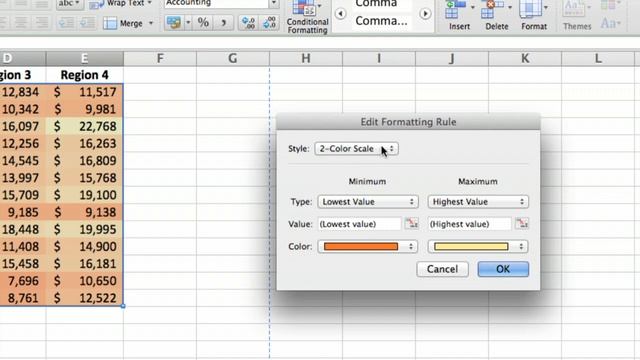Click range selector icon beside Maximum value

click(x=522, y=223)
